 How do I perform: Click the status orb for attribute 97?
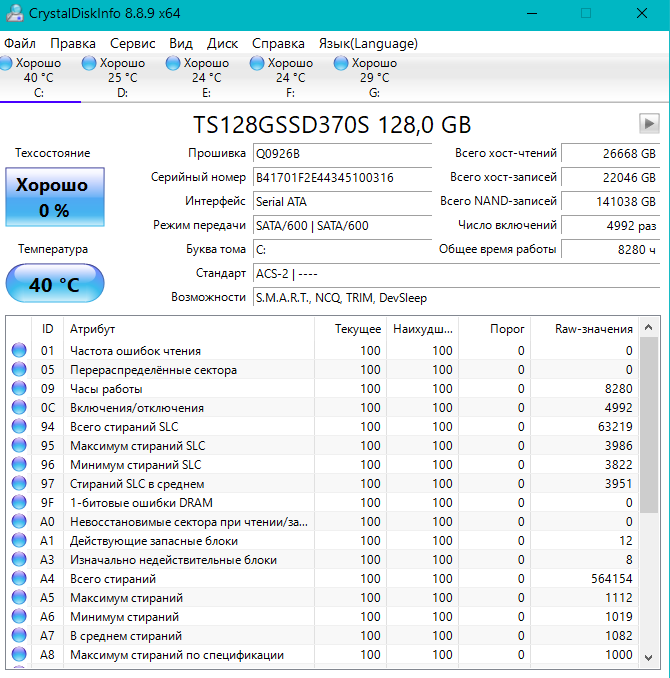(x=19, y=483)
